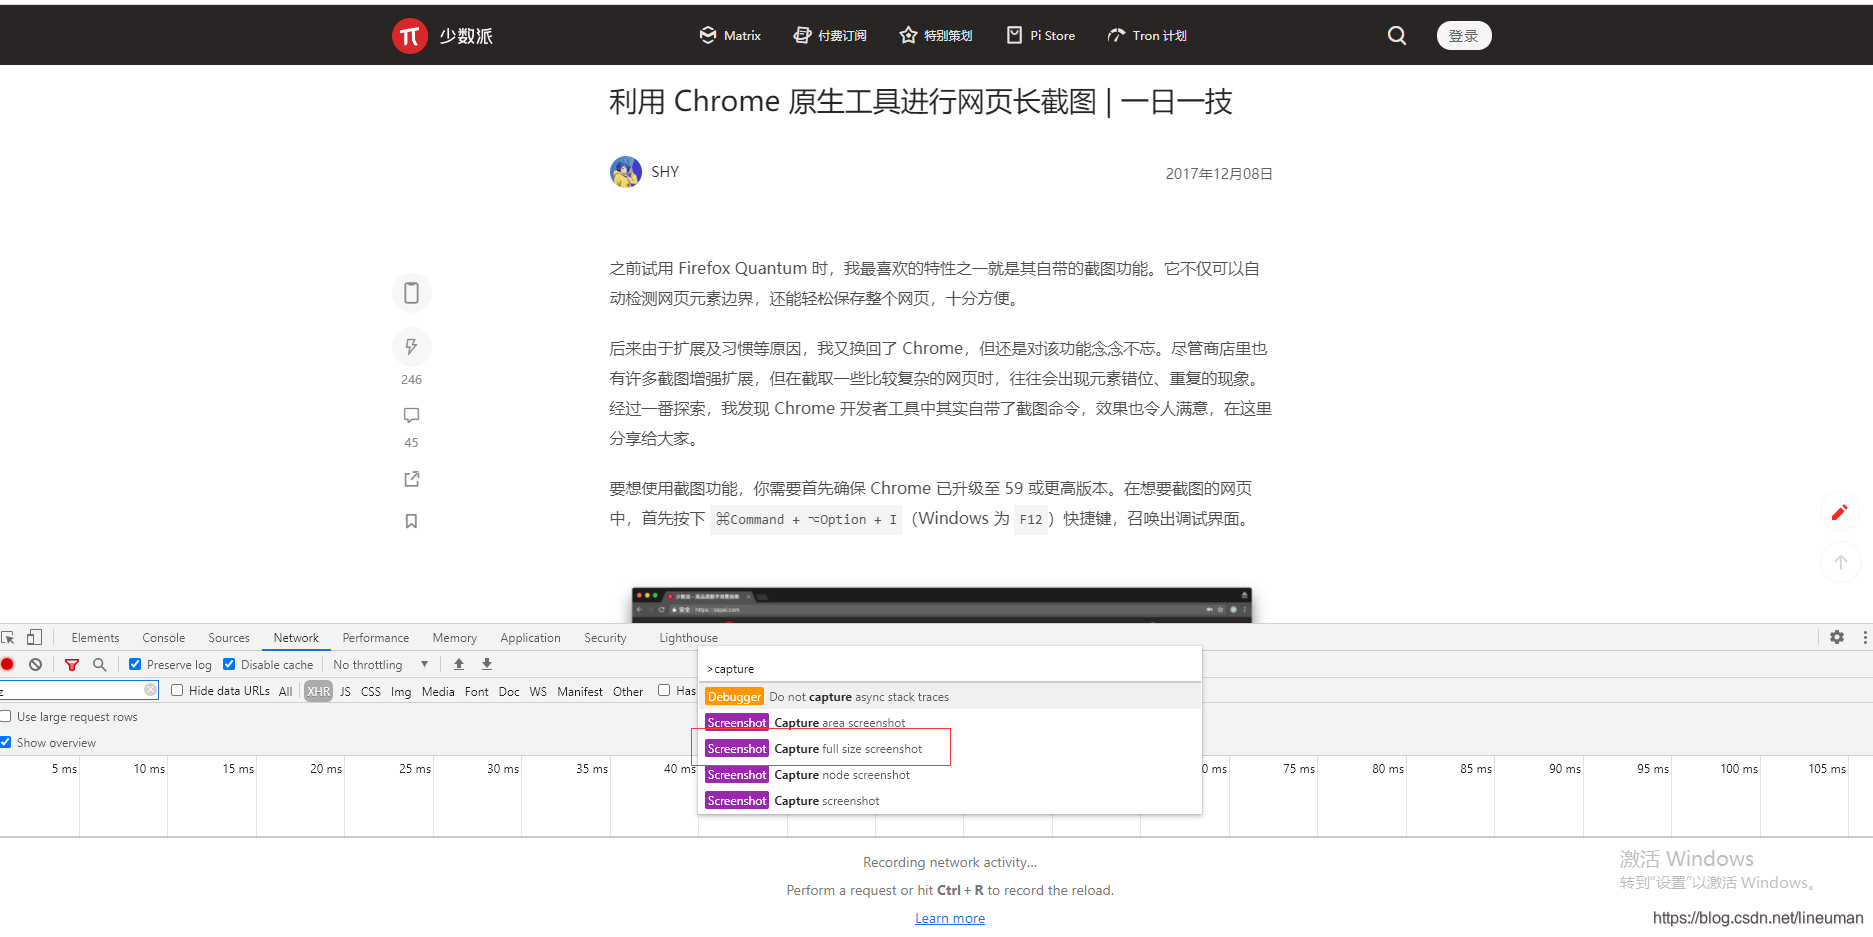Toggle Disable cache checkbox
Viewport: 1873px width, 937px height.
[x=229, y=664]
